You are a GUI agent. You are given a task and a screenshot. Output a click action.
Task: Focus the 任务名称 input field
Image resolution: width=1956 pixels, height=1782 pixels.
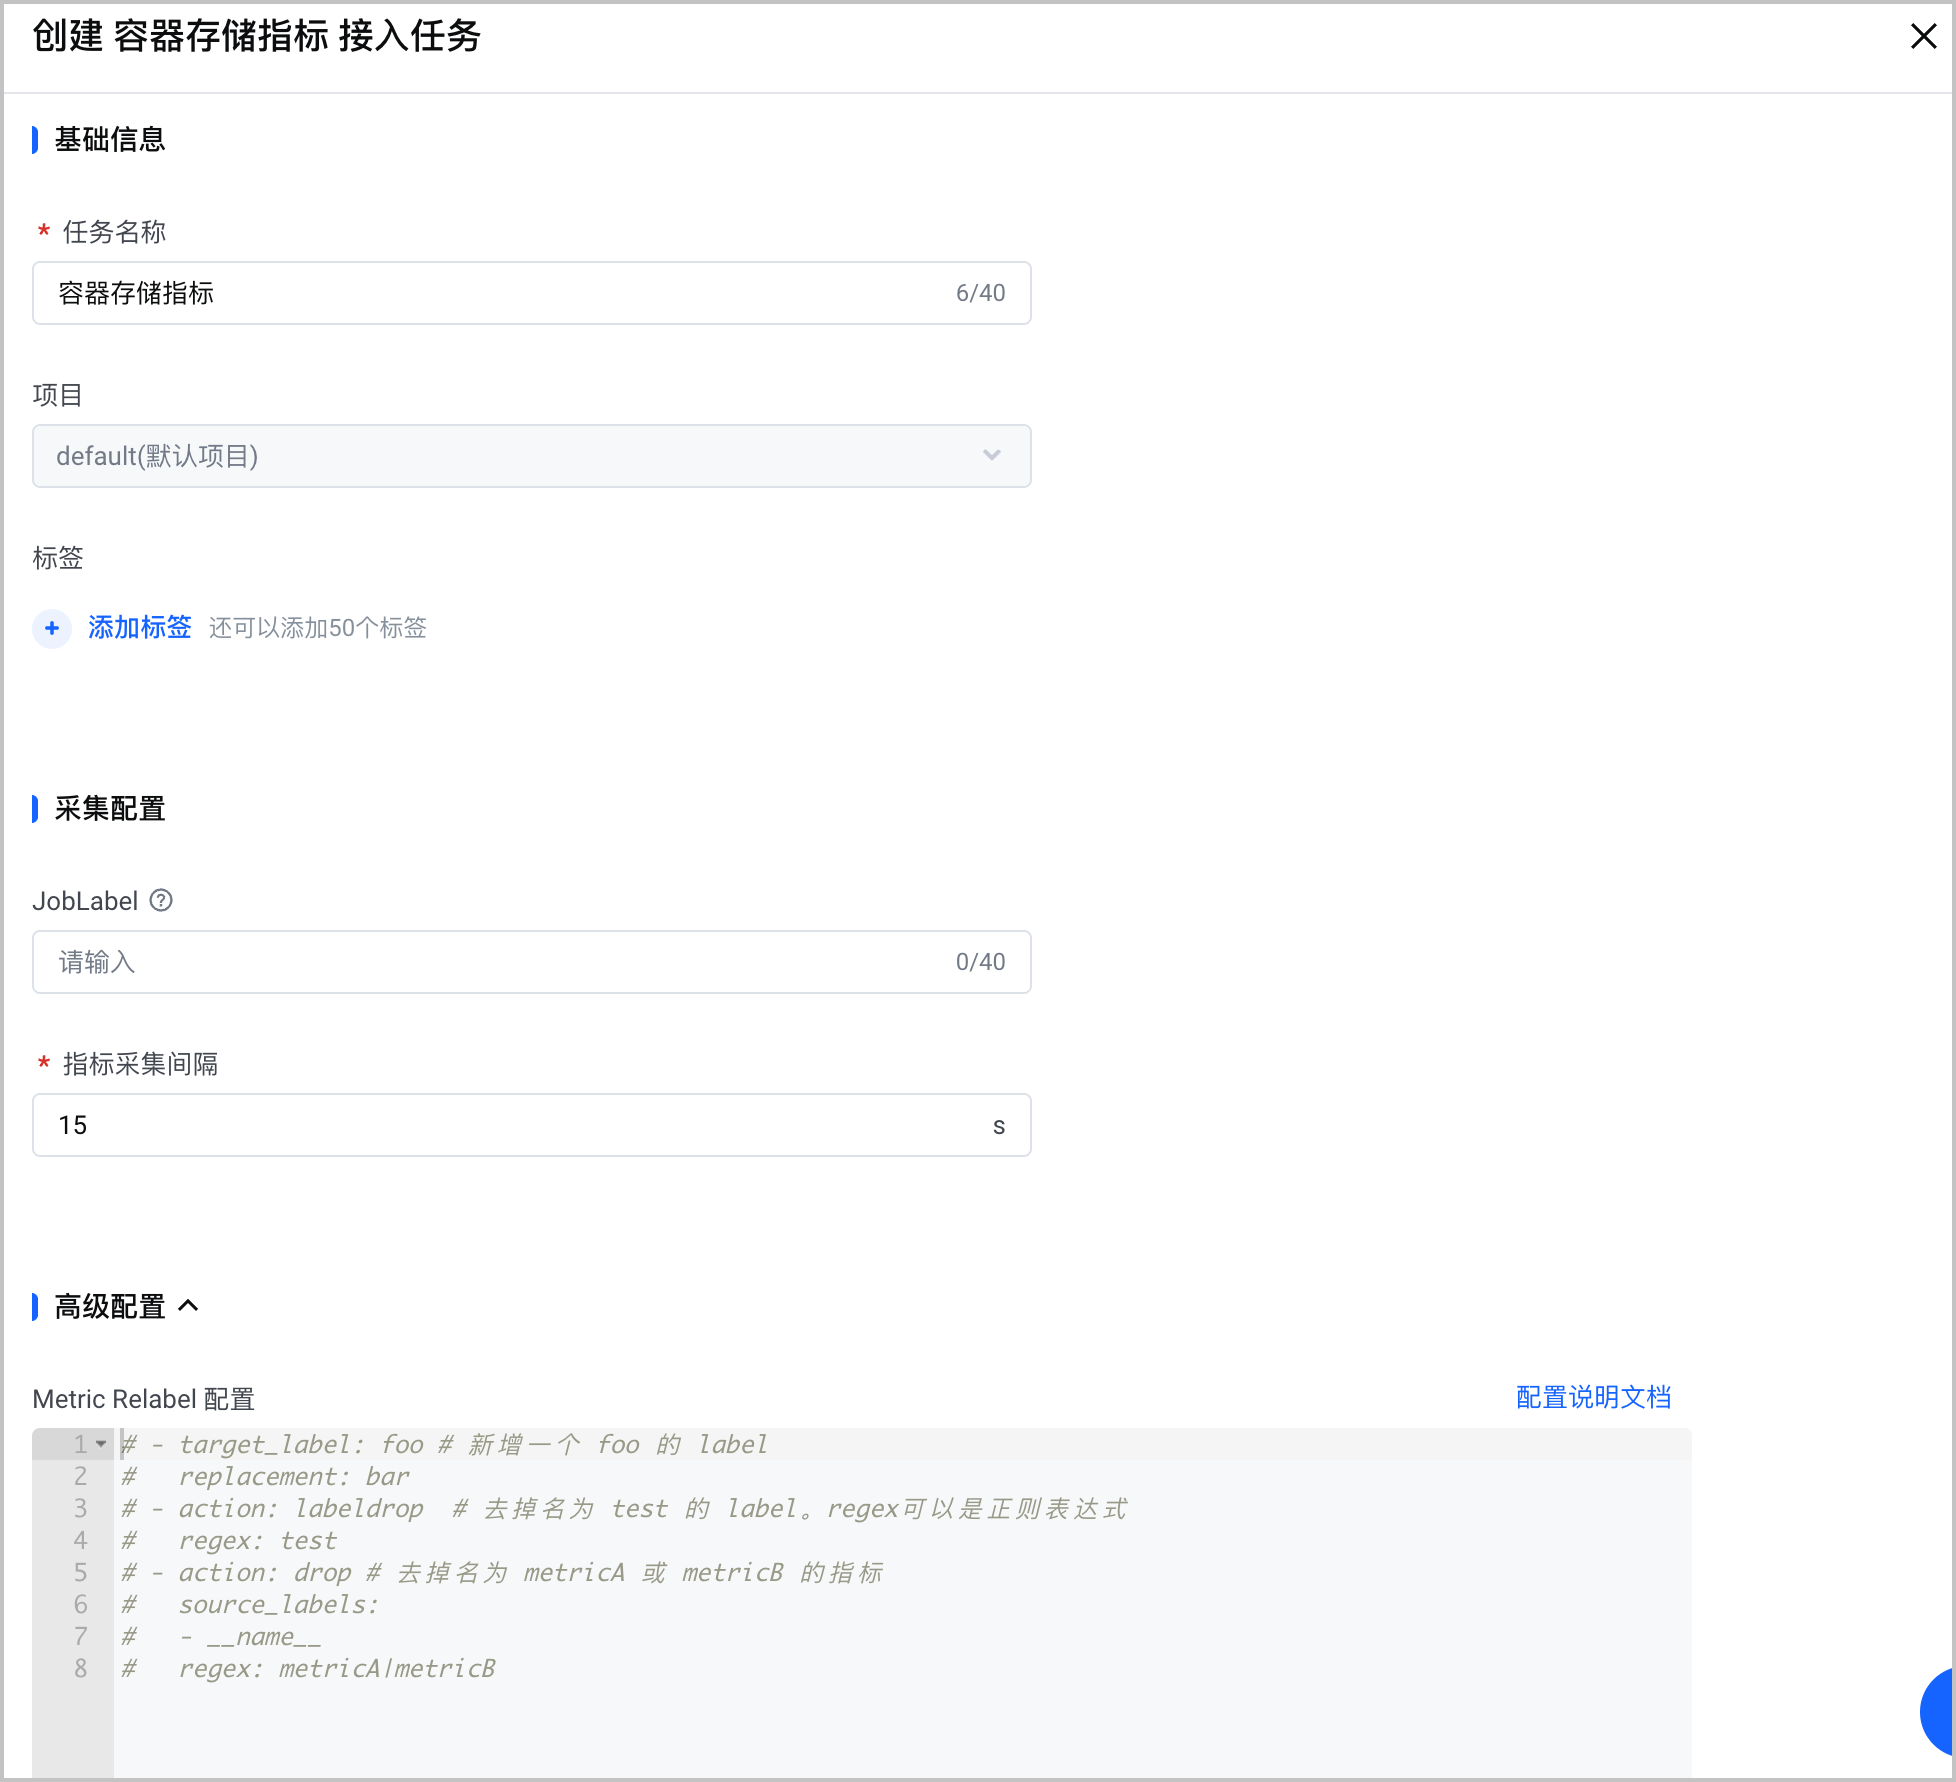[532, 293]
